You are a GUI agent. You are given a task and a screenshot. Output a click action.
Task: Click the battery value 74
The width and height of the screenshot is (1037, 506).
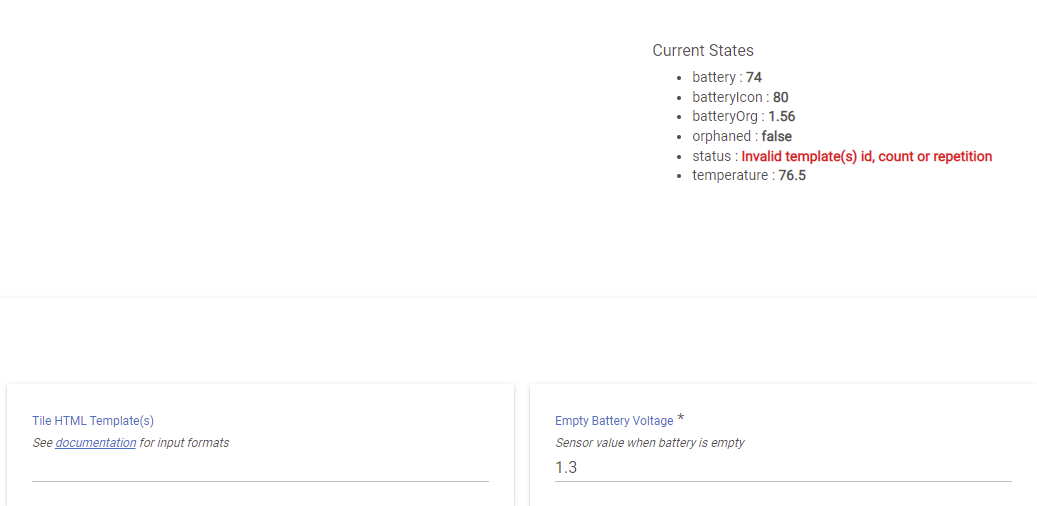tap(754, 77)
